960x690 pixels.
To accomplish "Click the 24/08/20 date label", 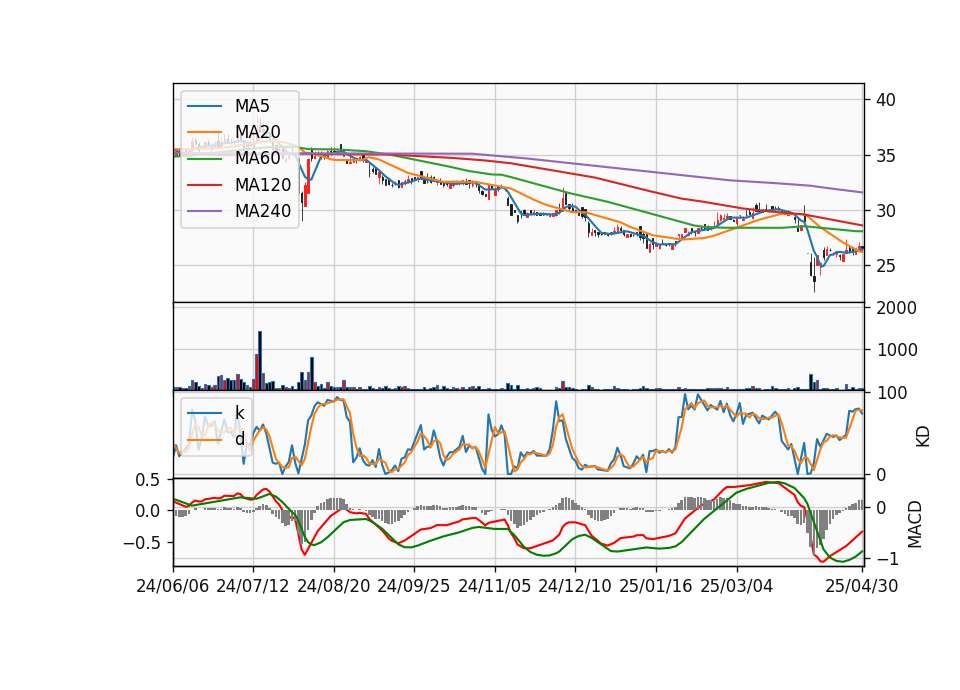I will [334, 586].
